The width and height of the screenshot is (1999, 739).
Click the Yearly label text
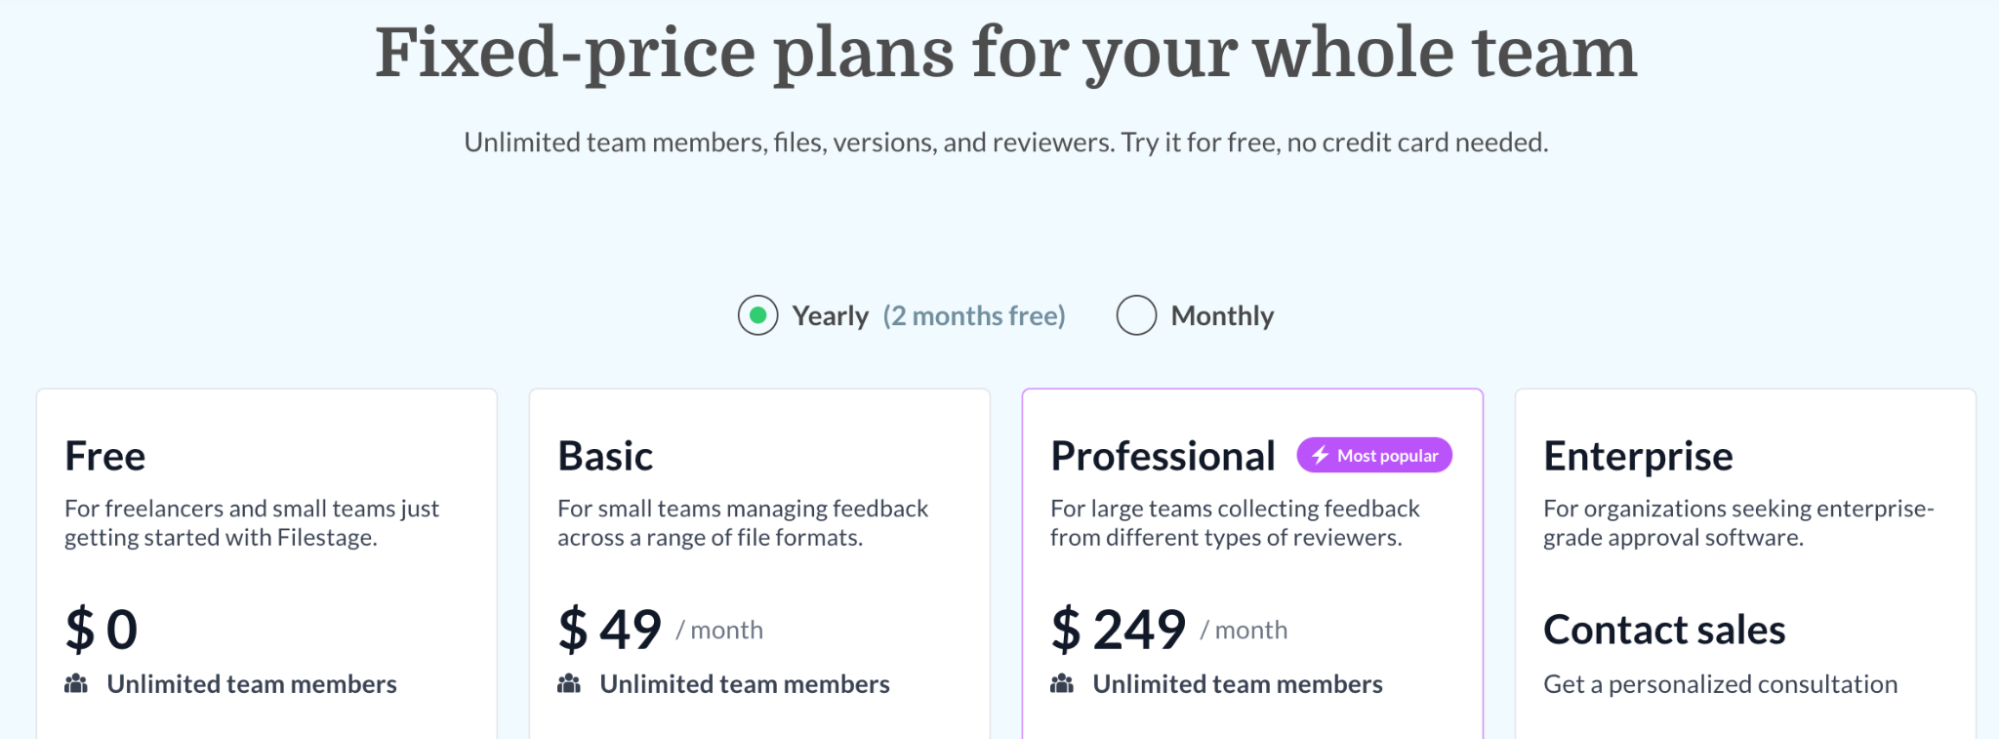(830, 316)
